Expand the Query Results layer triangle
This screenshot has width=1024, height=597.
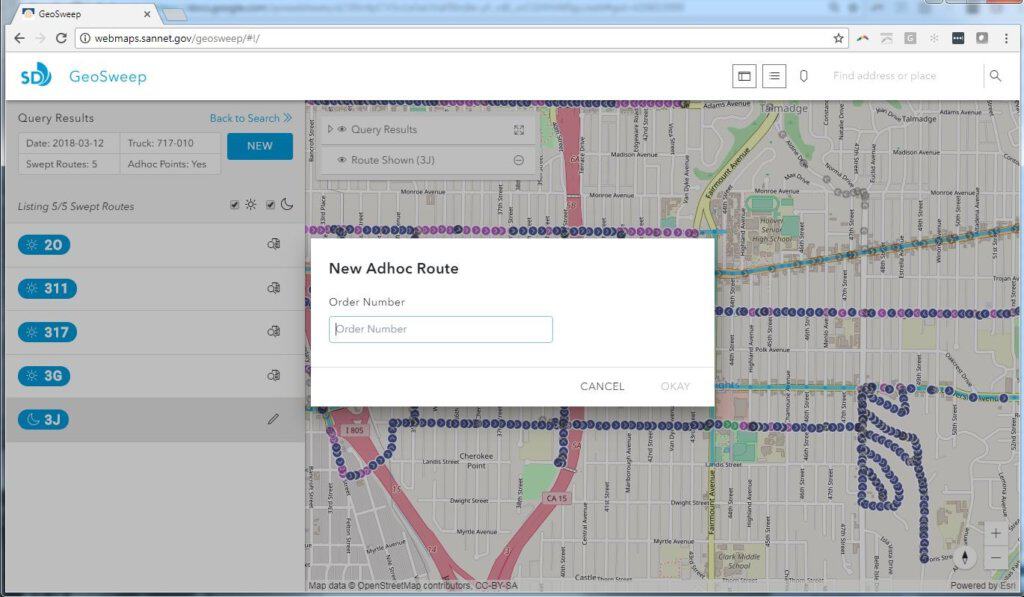click(x=330, y=130)
